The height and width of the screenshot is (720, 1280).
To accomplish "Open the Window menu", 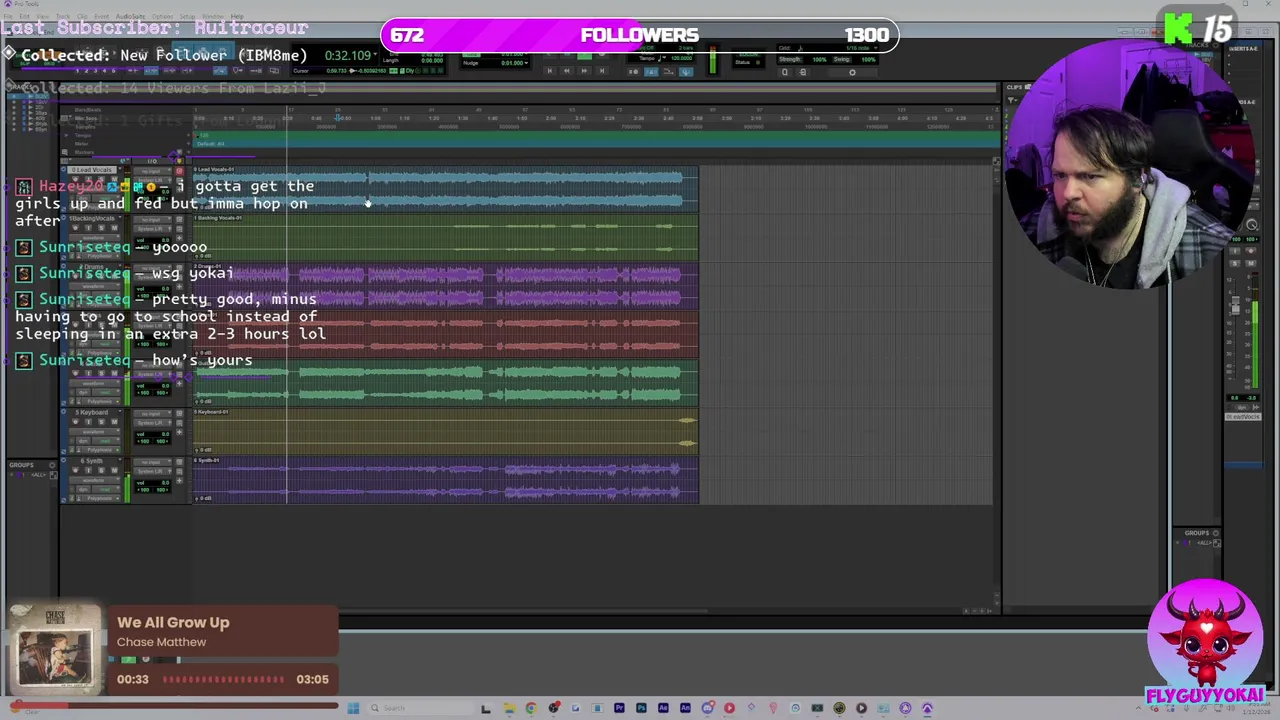I will pos(213,16).
